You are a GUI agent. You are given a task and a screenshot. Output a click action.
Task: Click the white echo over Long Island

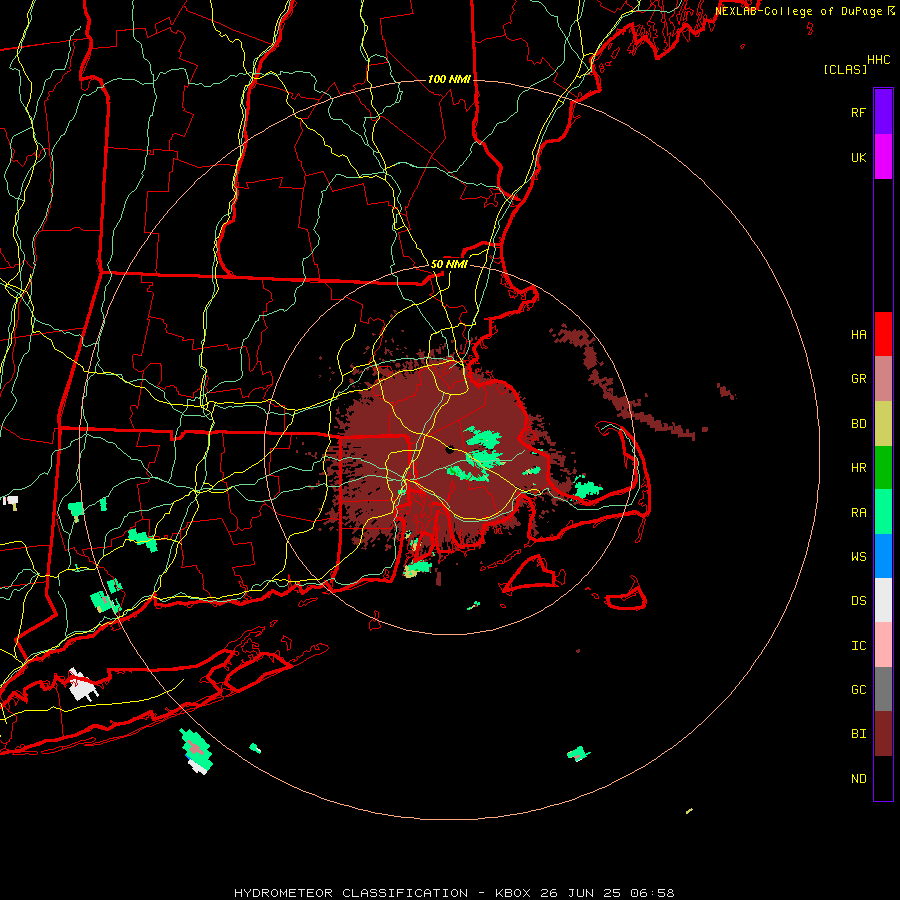pos(82,685)
